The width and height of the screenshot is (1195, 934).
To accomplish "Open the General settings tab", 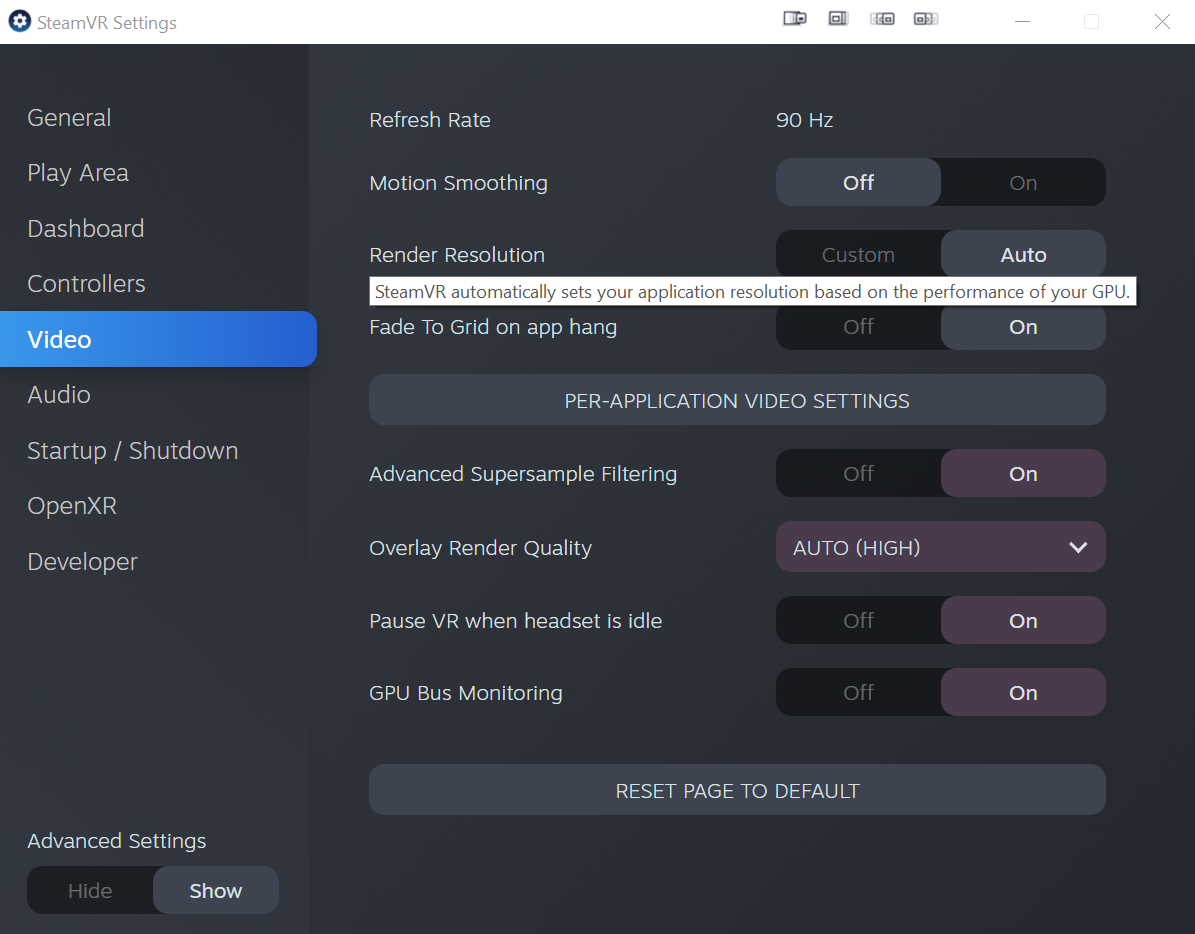I will 69,117.
